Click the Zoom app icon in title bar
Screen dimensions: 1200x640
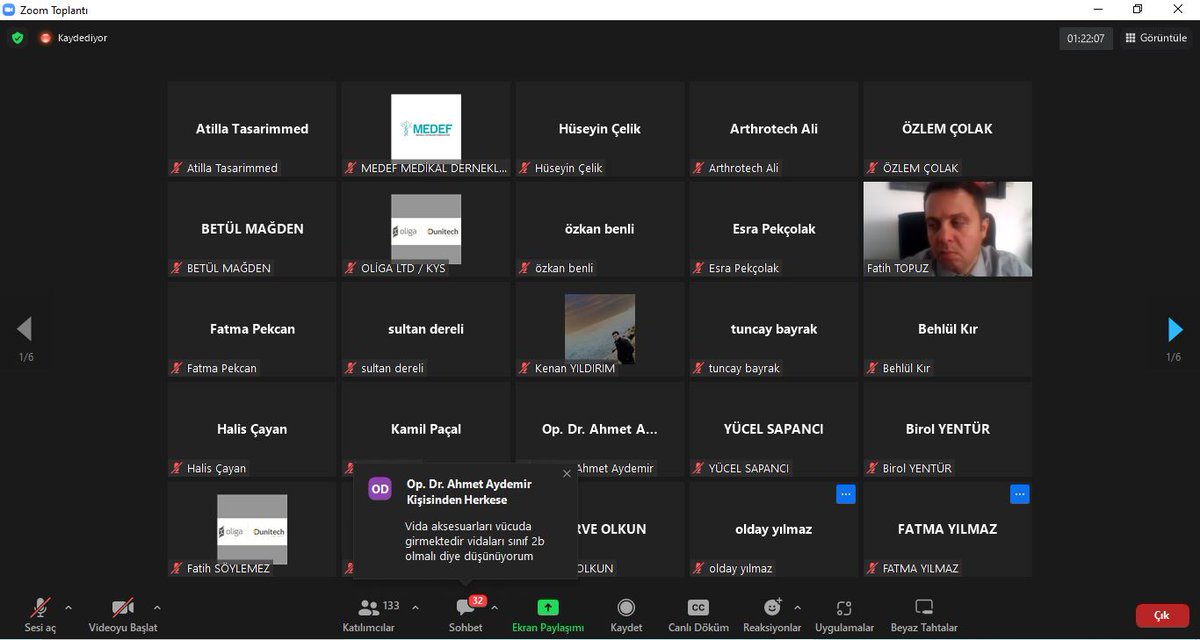[10, 9]
